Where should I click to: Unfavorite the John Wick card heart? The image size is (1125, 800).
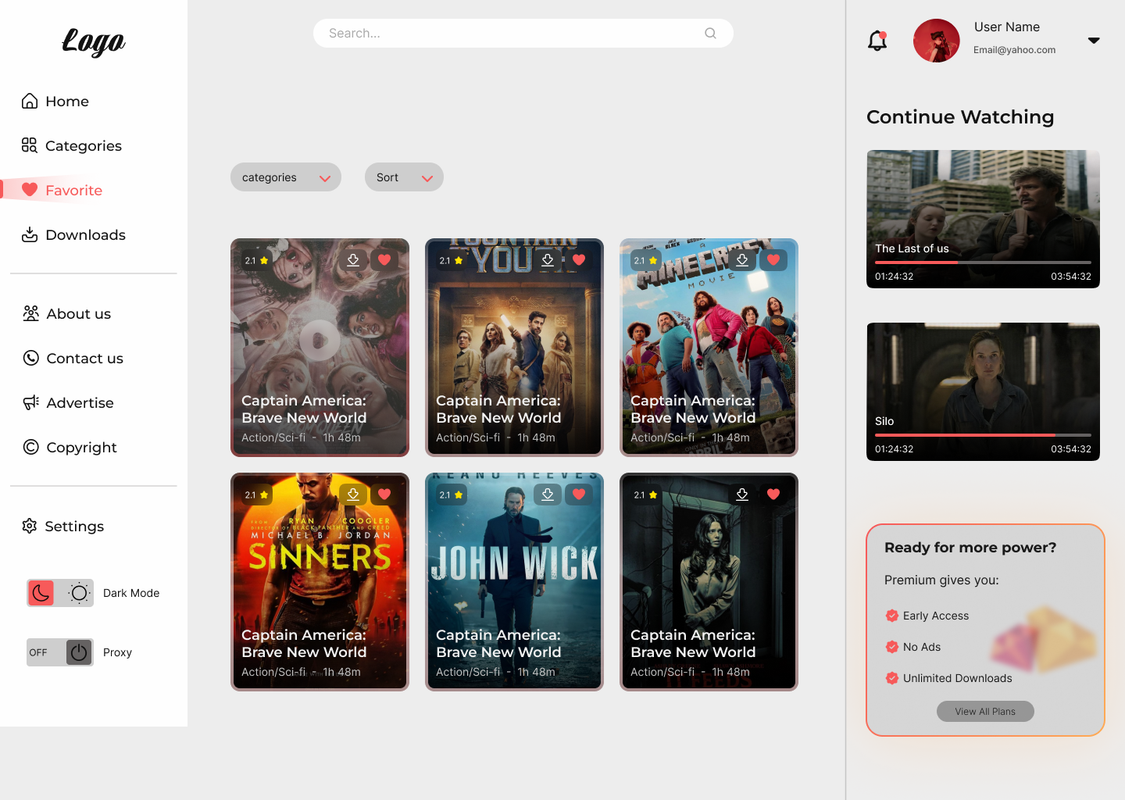pyautogui.click(x=578, y=494)
